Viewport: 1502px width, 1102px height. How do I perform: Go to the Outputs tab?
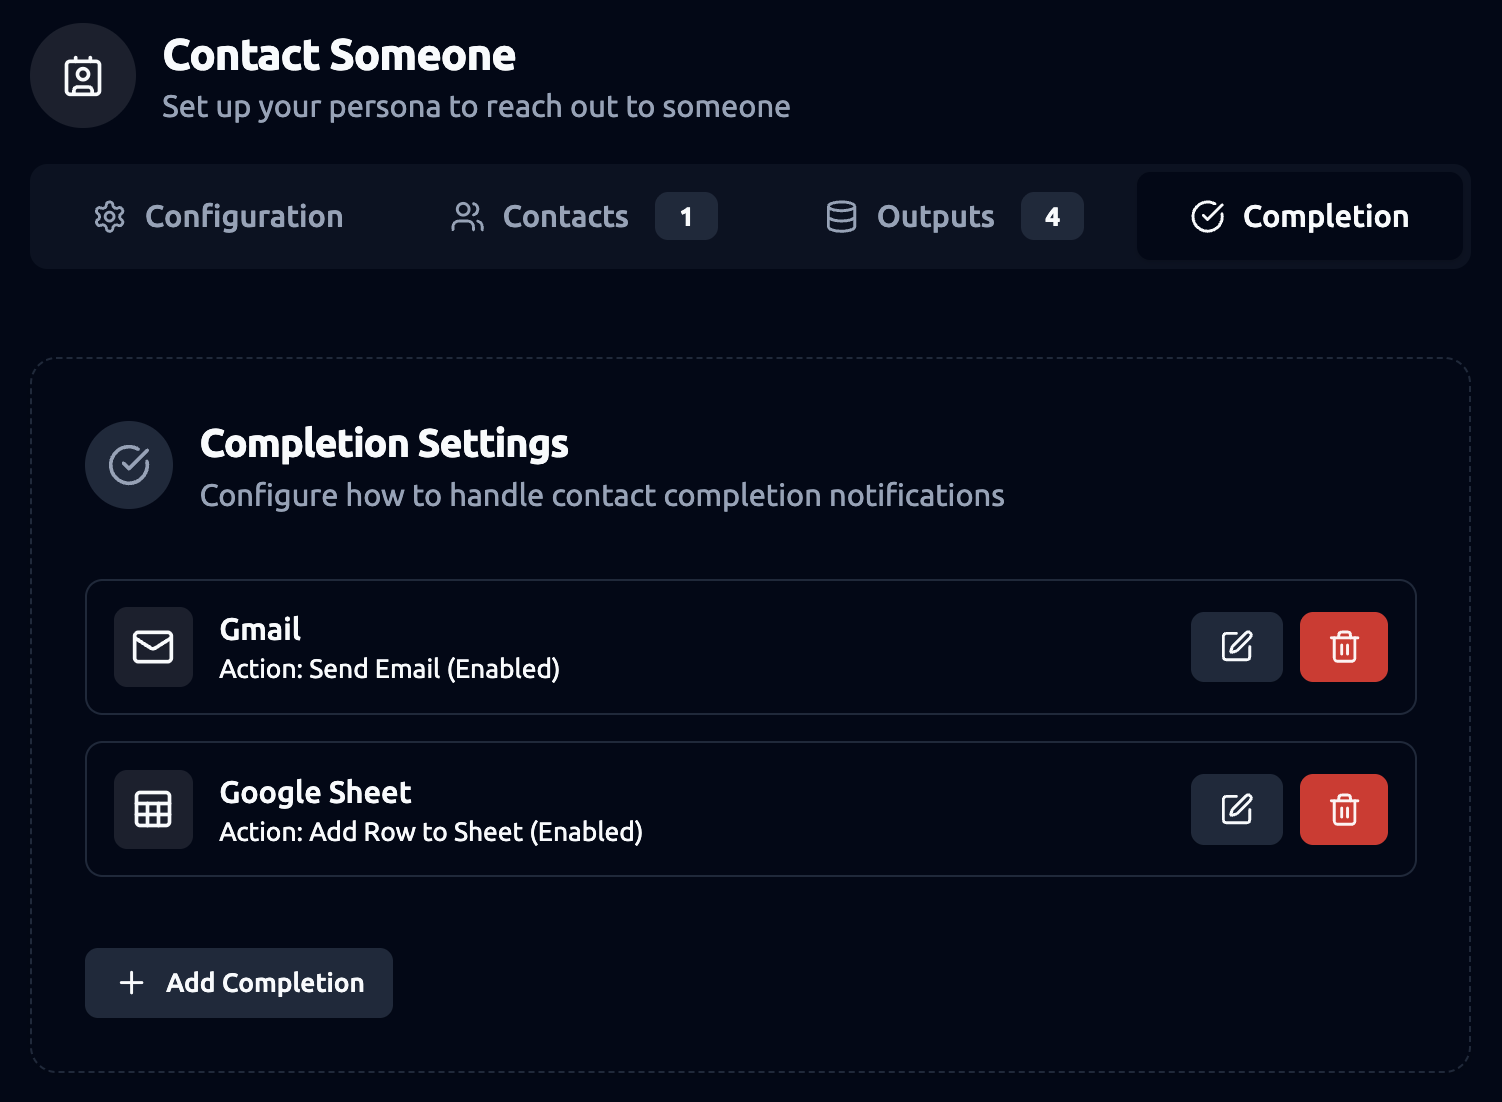click(x=935, y=217)
